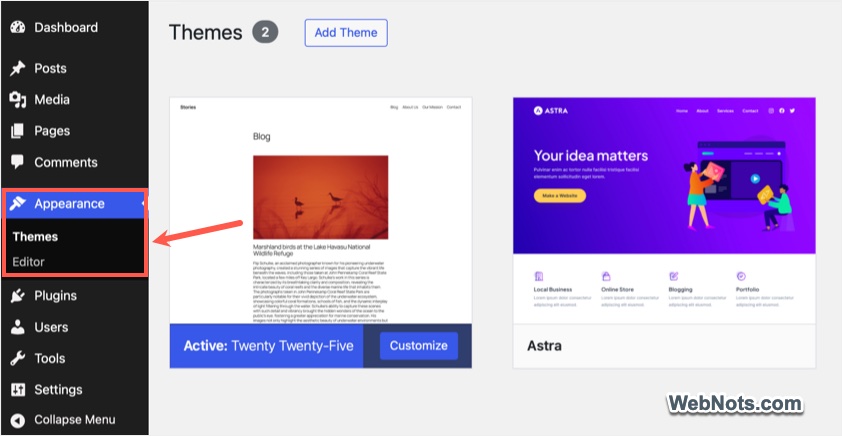Click the Users person icon
The height and width of the screenshot is (436, 842).
click(18, 327)
